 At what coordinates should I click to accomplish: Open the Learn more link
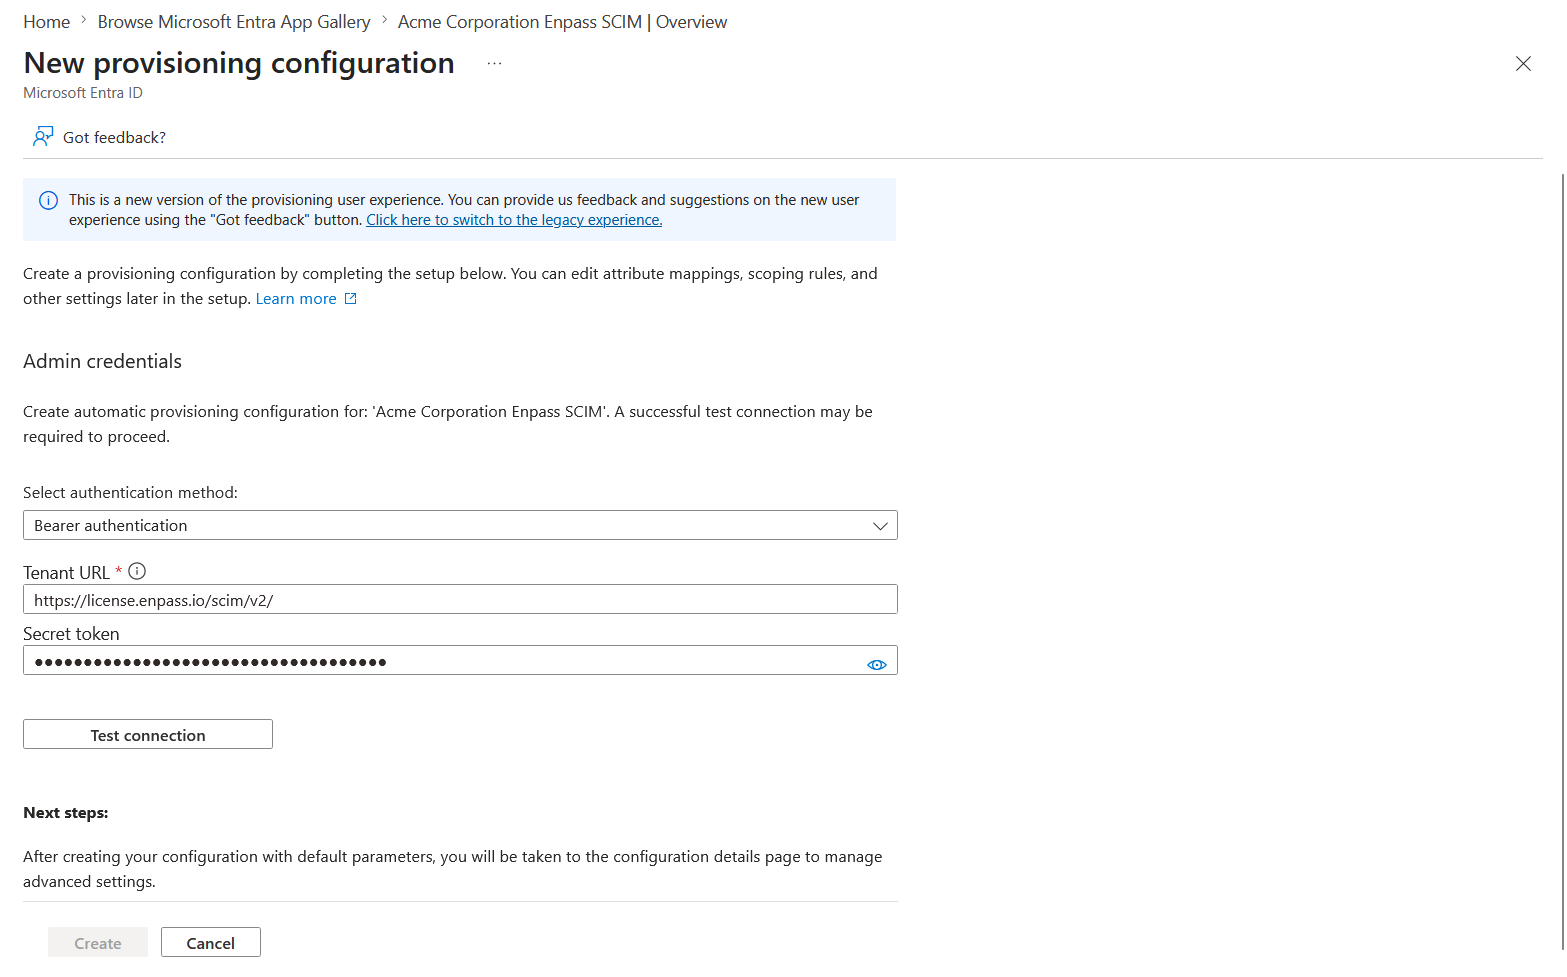296,299
